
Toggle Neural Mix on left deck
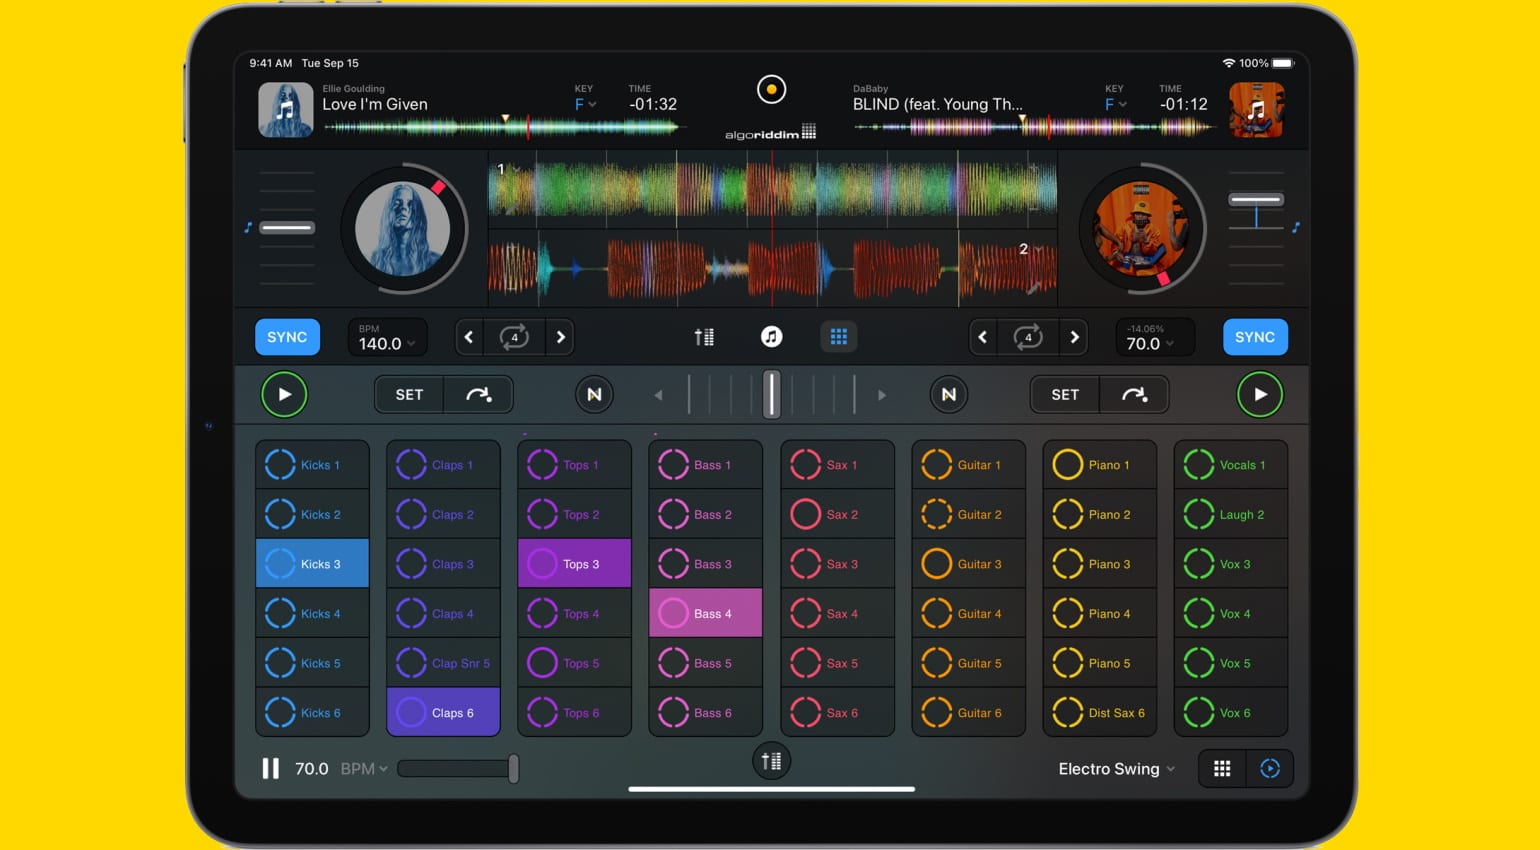click(594, 395)
